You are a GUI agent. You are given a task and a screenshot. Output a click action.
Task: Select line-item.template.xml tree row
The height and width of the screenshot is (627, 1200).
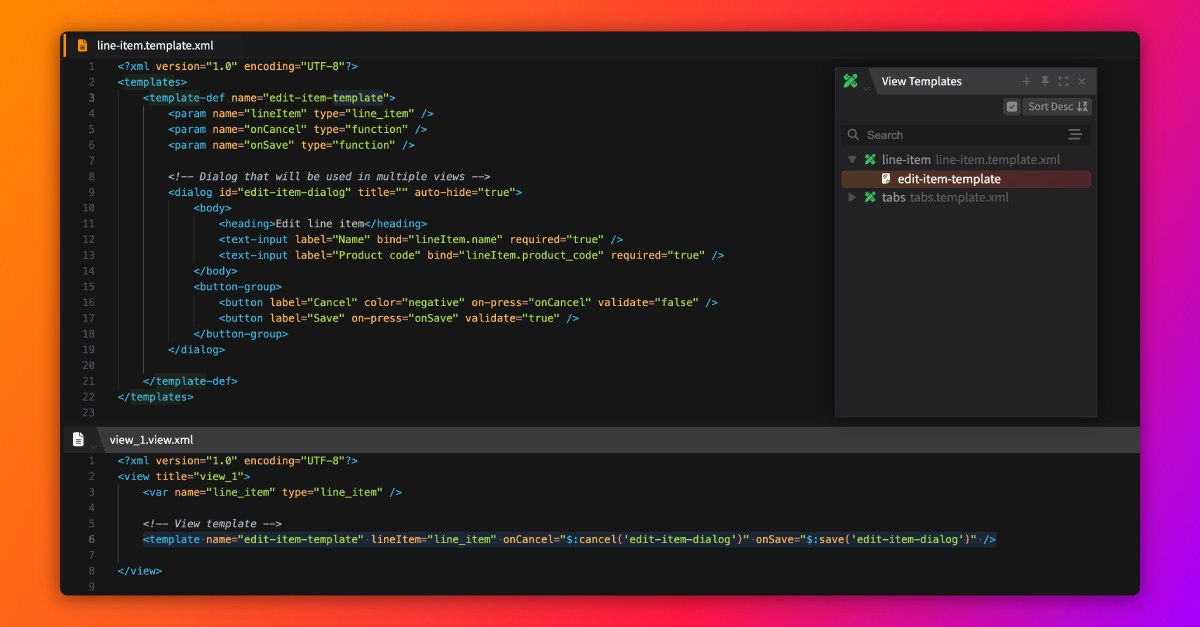966,160
